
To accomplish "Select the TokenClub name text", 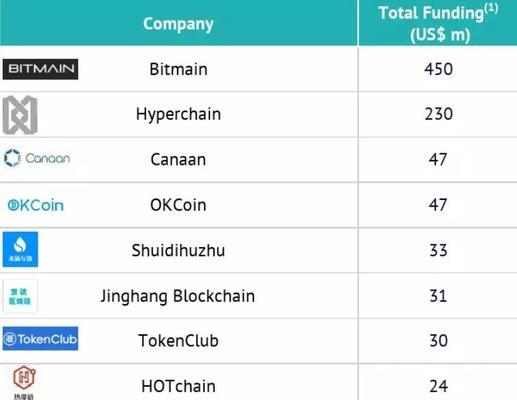I will (x=178, y=341).
